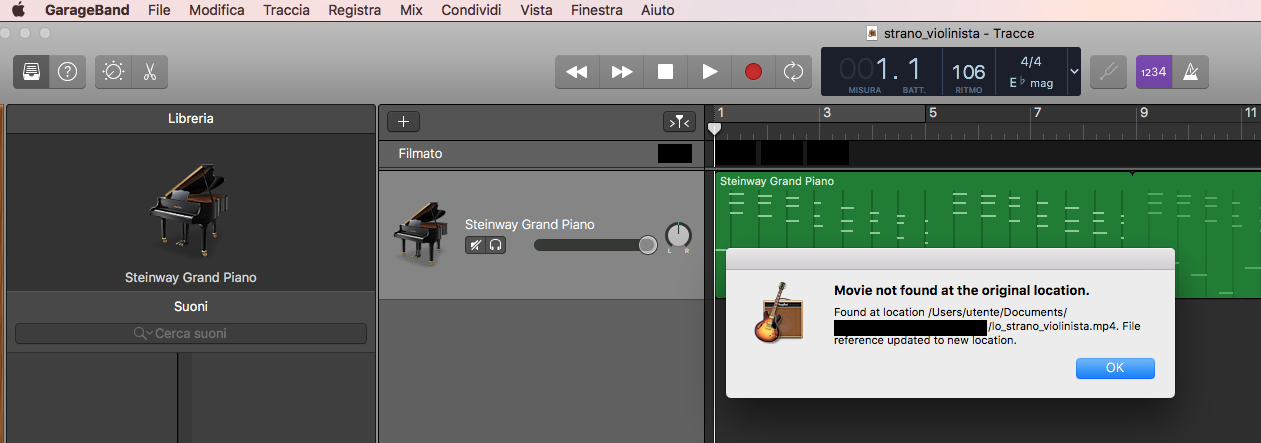The width and height of the screenshot is (1261, 443).
Task: Open the Registra menu
Action: [x=354, y=10]
